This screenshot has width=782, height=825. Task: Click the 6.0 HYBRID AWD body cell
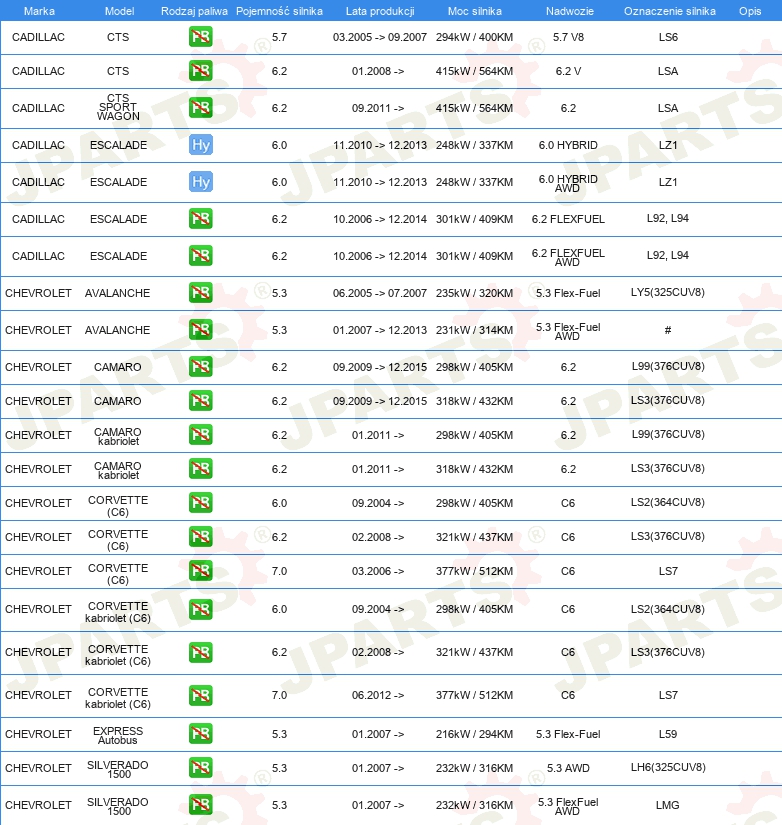[568, 183]
